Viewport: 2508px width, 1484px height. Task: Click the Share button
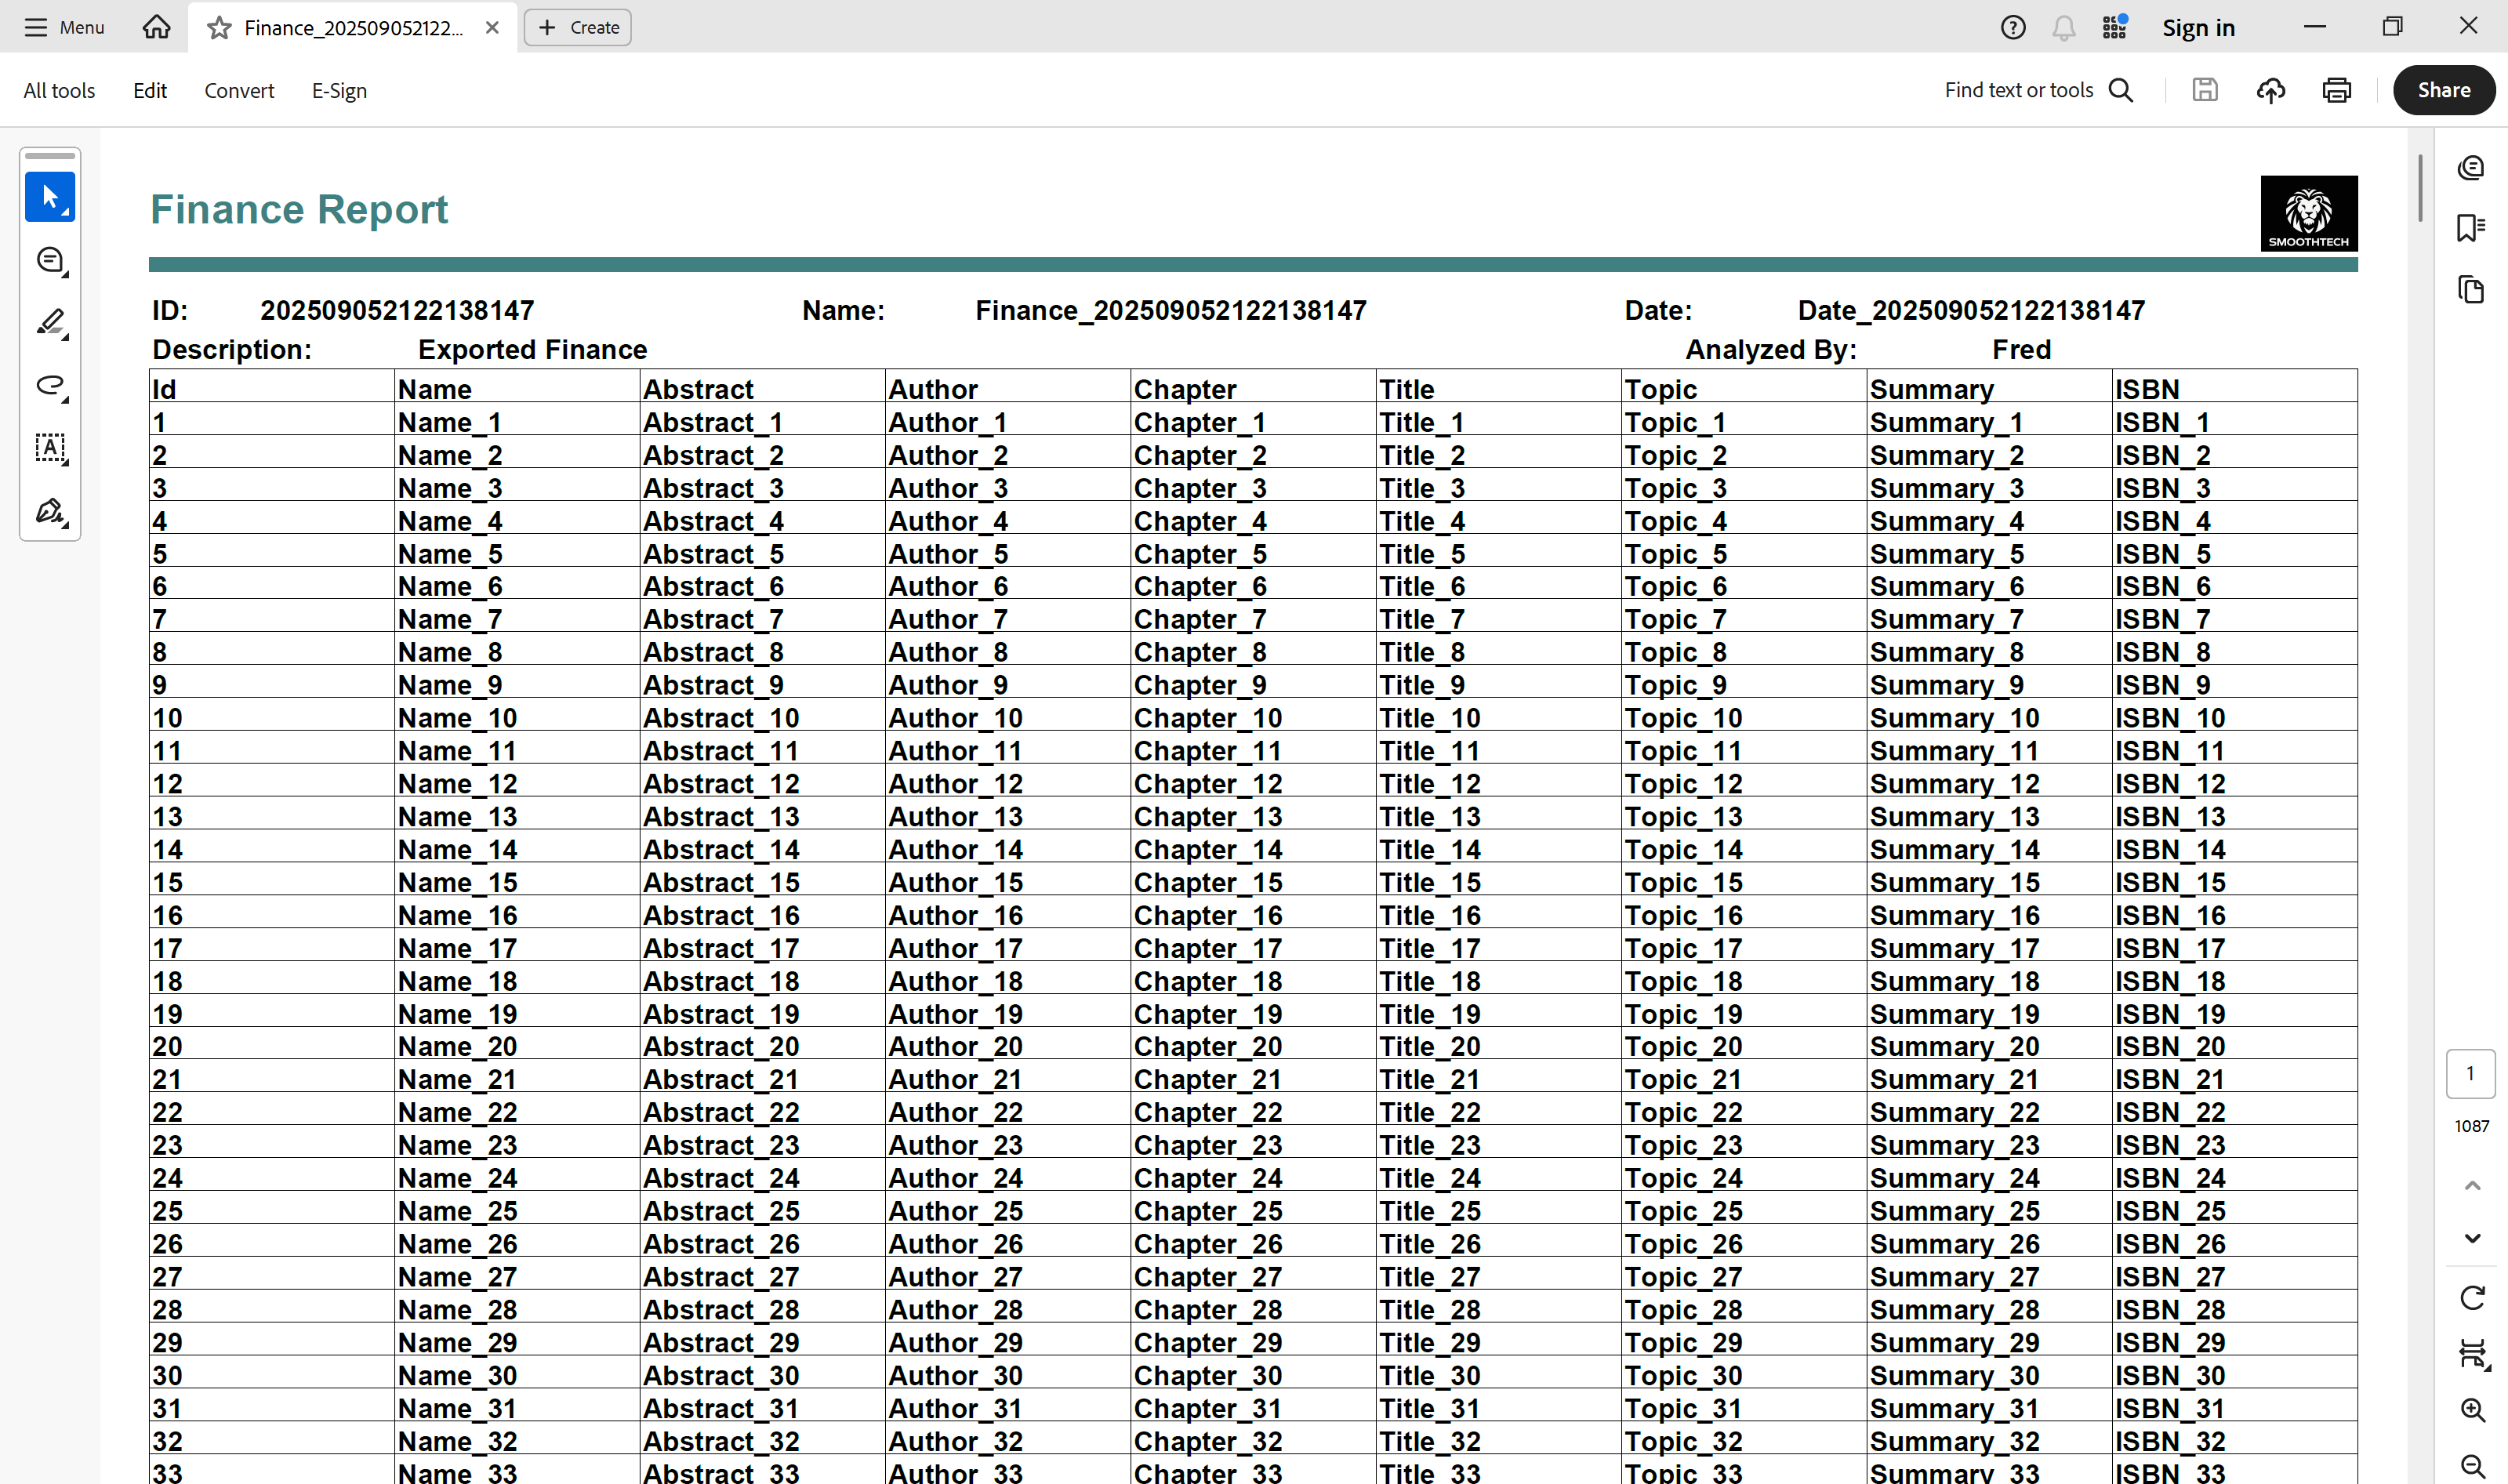2443,90
